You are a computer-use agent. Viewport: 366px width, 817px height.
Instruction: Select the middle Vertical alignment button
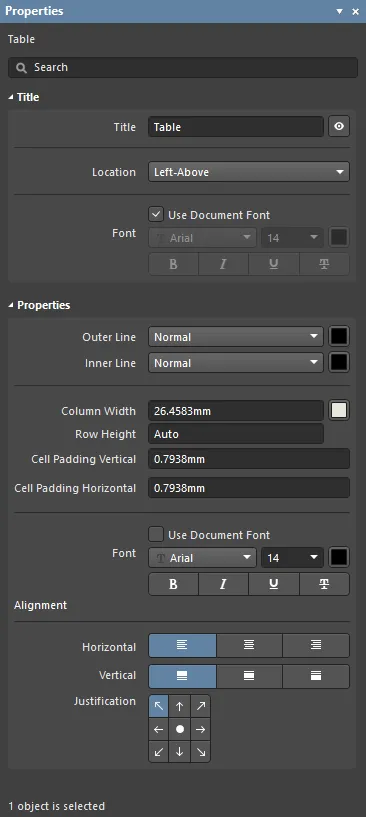tap(249, 676)
